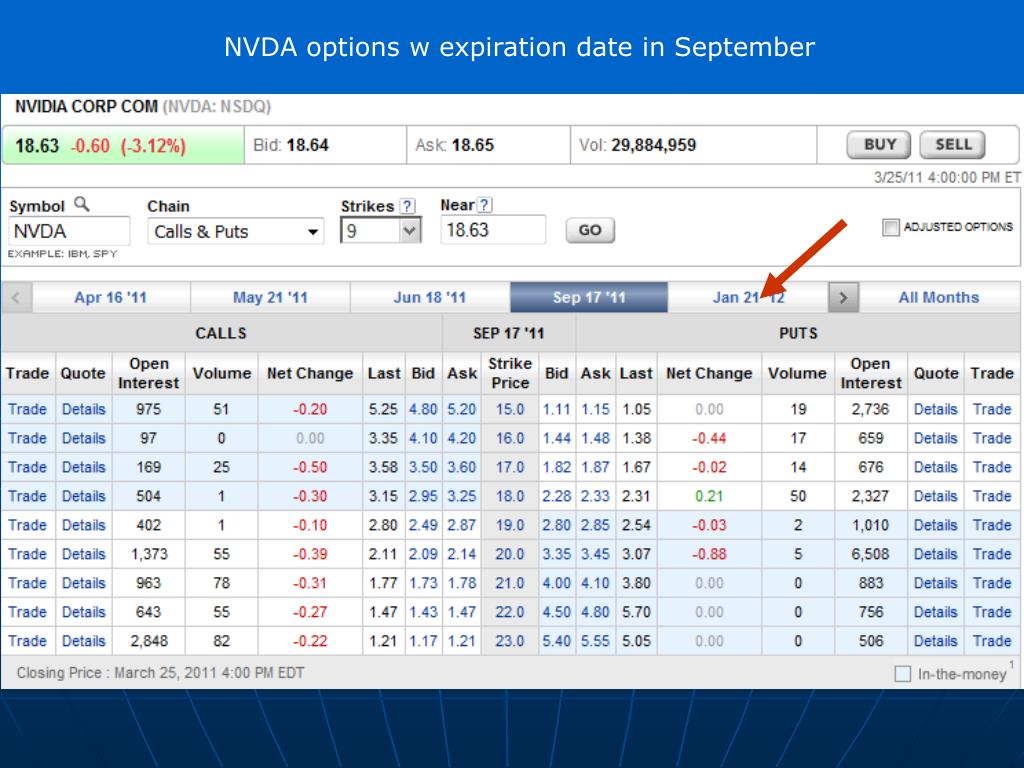Click puts bid 1.82 at strike 17.0
This screenshot has height=768, width=1024.
coord(556,468)
